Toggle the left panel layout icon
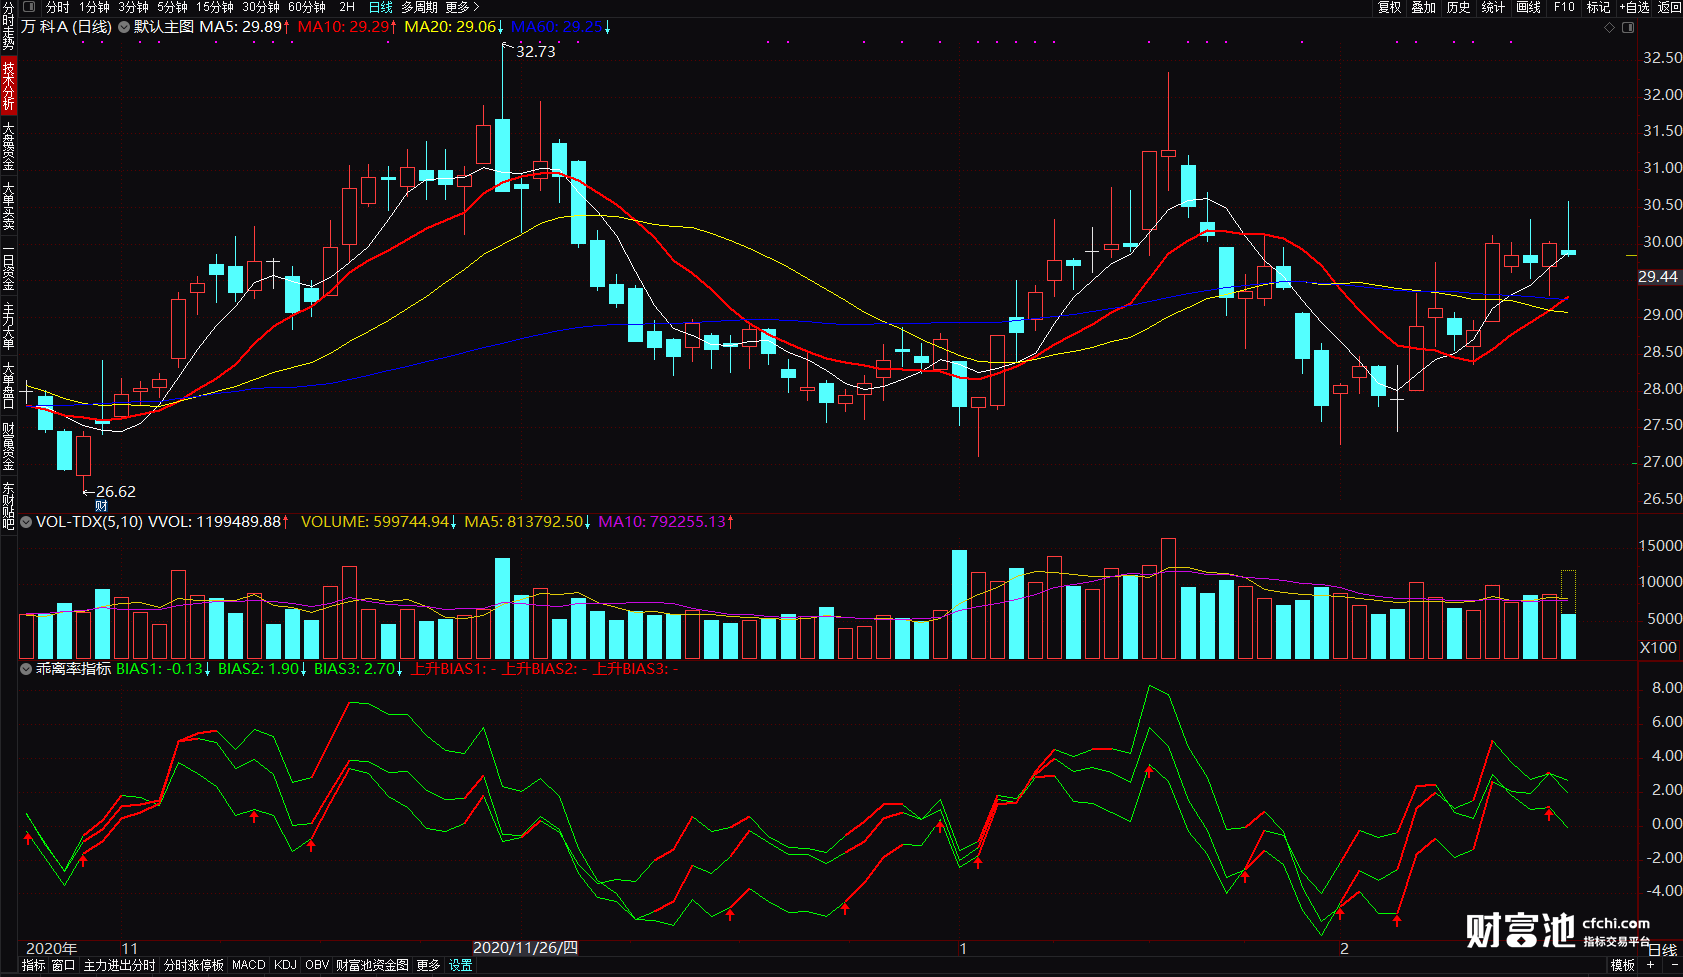Image resolution: width=1683 pixels, height=977 pixels. point(29,7)
